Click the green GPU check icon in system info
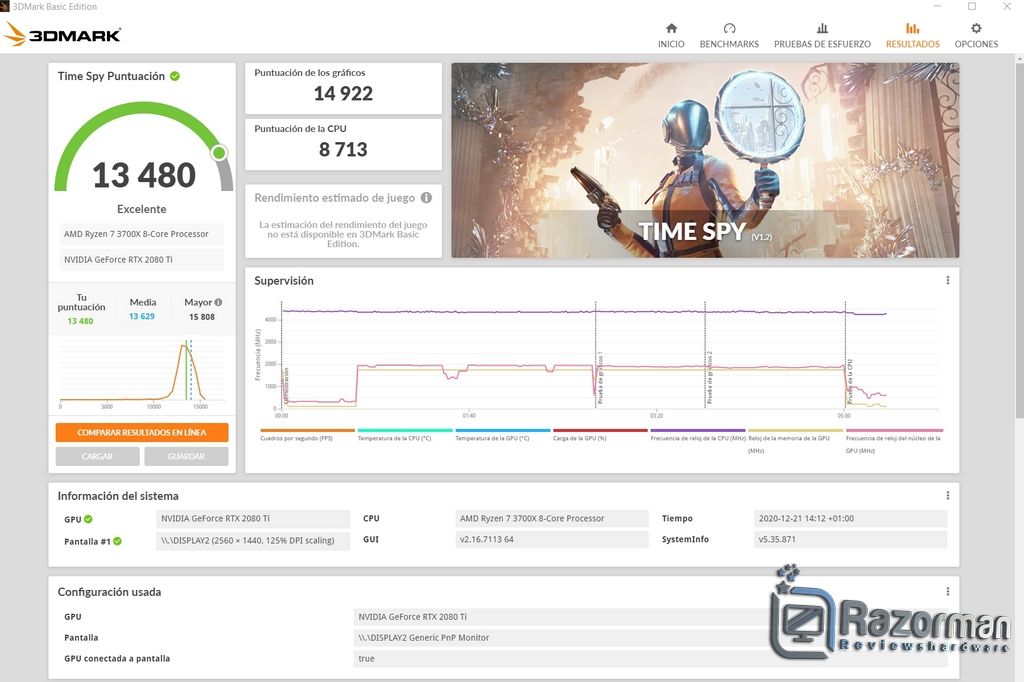This screenshot has height=682, width=1024. (88, 519)
